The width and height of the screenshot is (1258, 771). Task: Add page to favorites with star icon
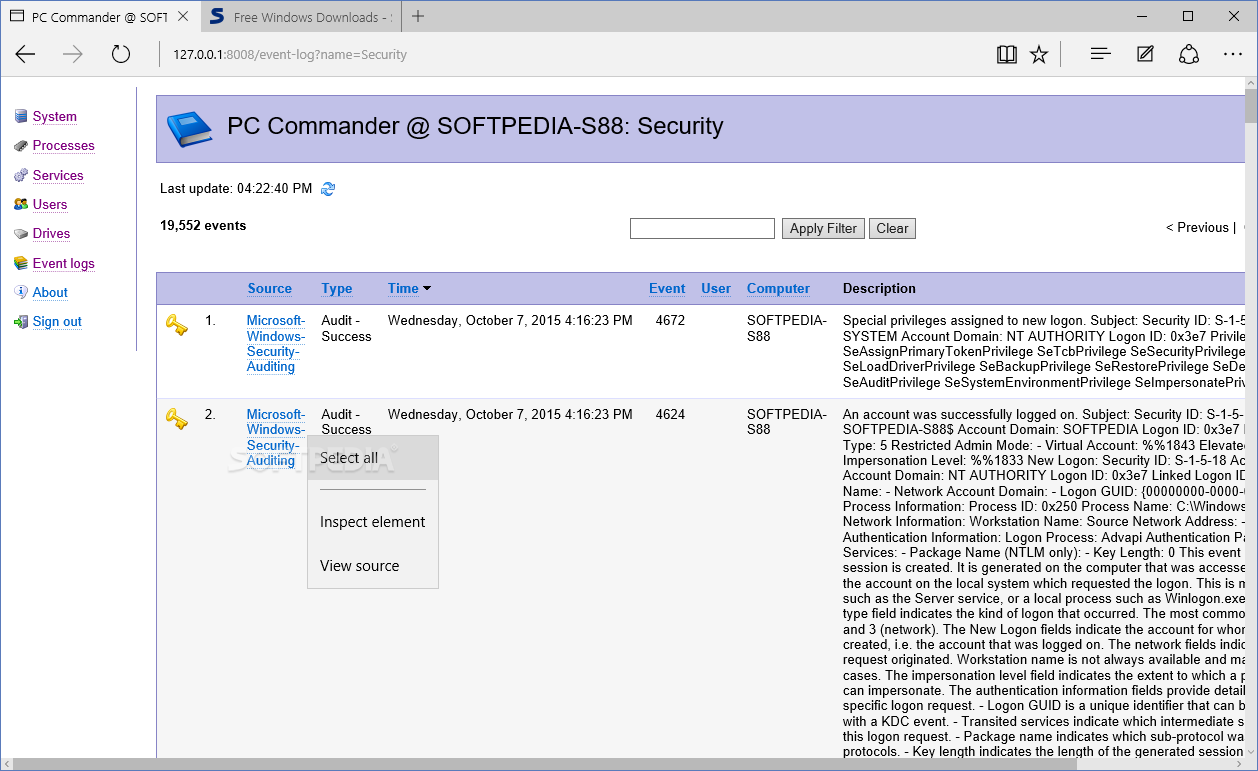[x=1039, y=54]
